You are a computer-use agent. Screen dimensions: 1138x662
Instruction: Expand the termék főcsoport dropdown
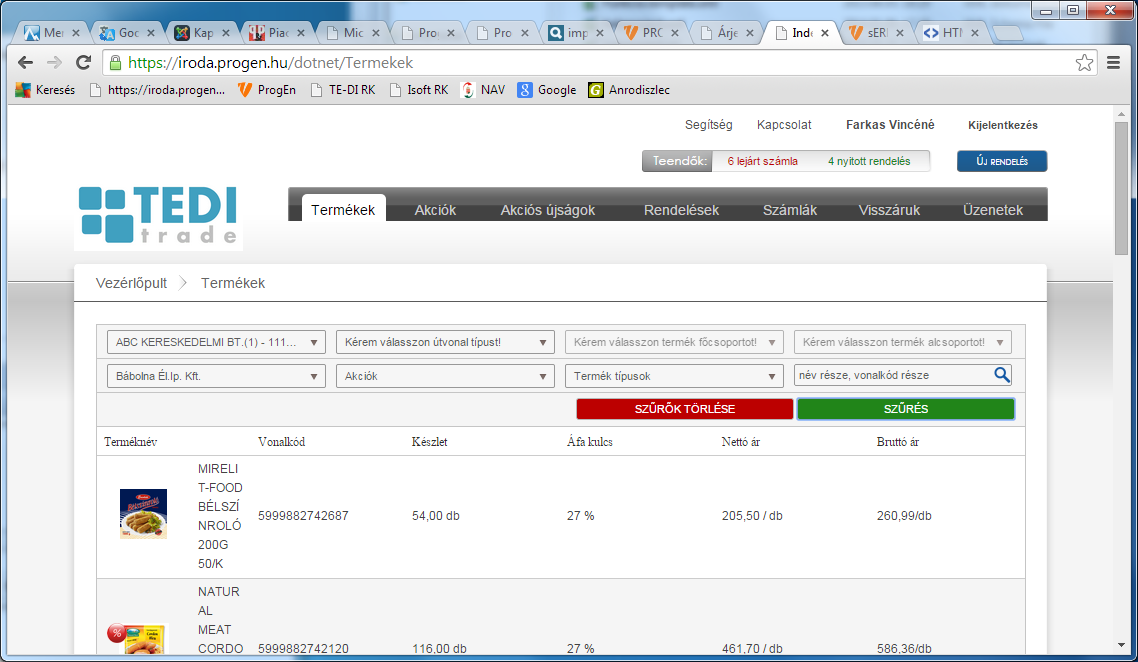pos(674,342)
